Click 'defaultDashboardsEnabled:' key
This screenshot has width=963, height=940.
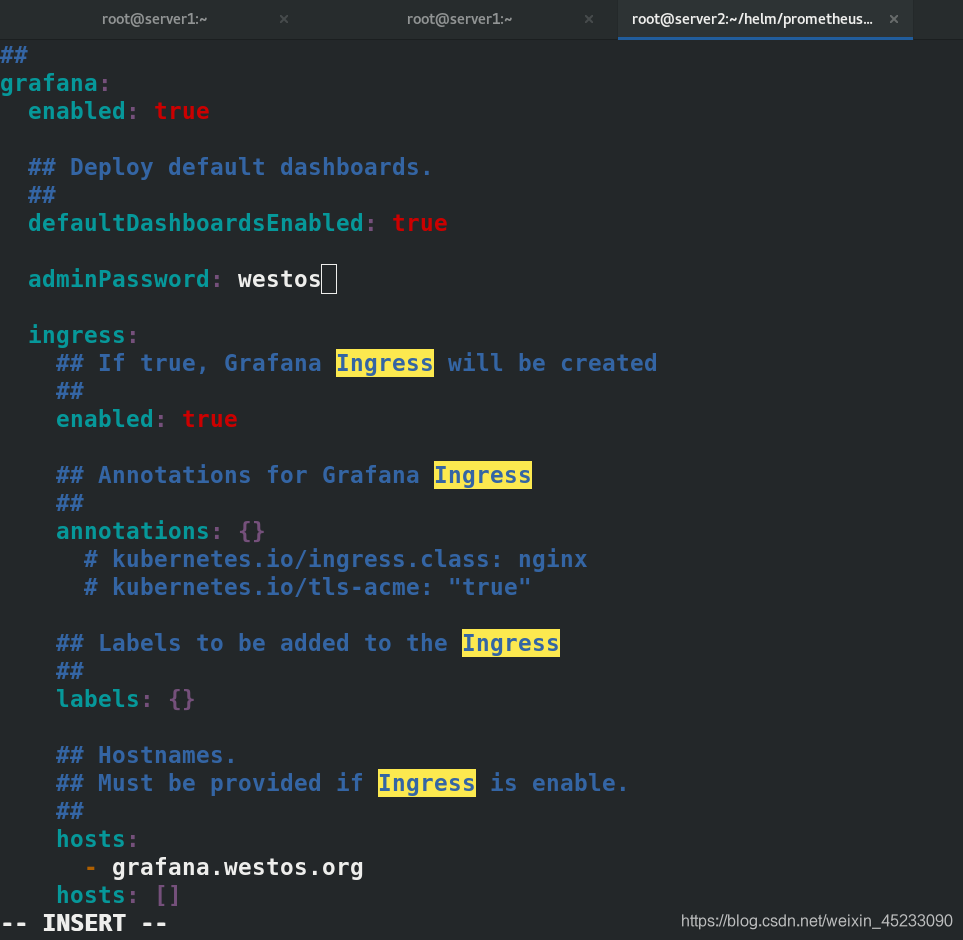202,223
